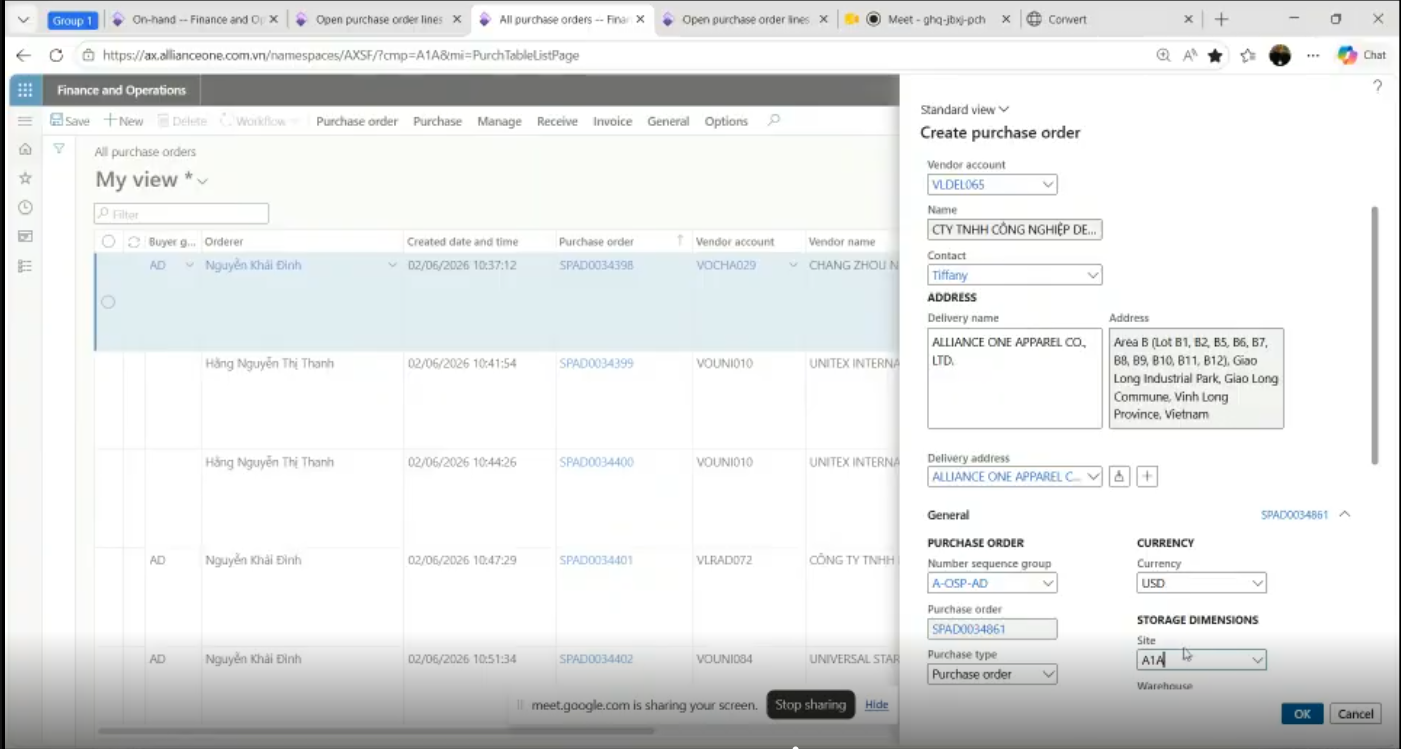Click the Delivery name text box
The width and height of the screenshot is (1401, 749).
coord(1015,378)
